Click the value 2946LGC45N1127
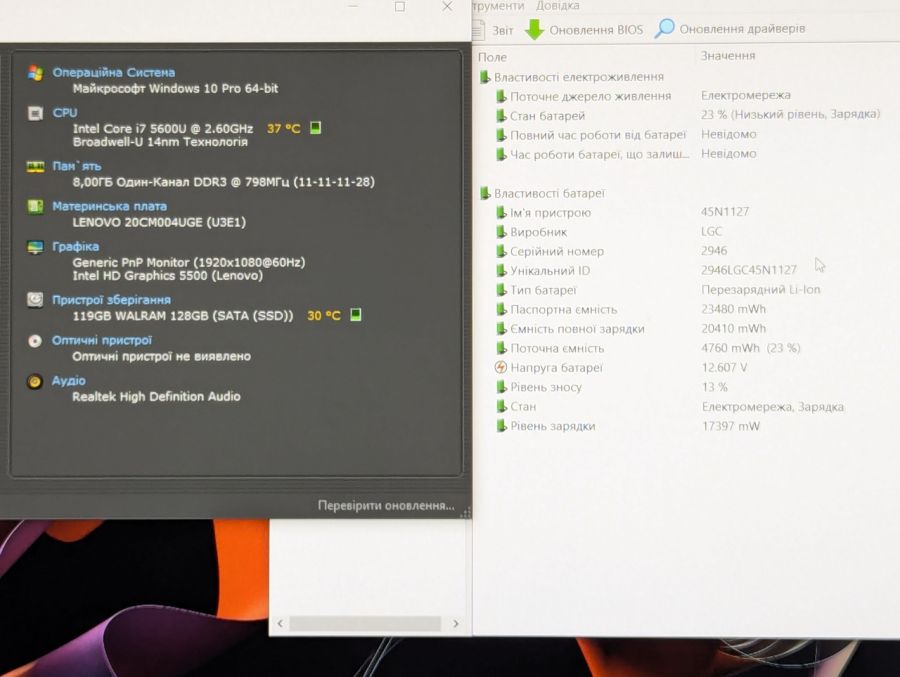The width and height of the screenshot is (900, 677). (748, 270)
